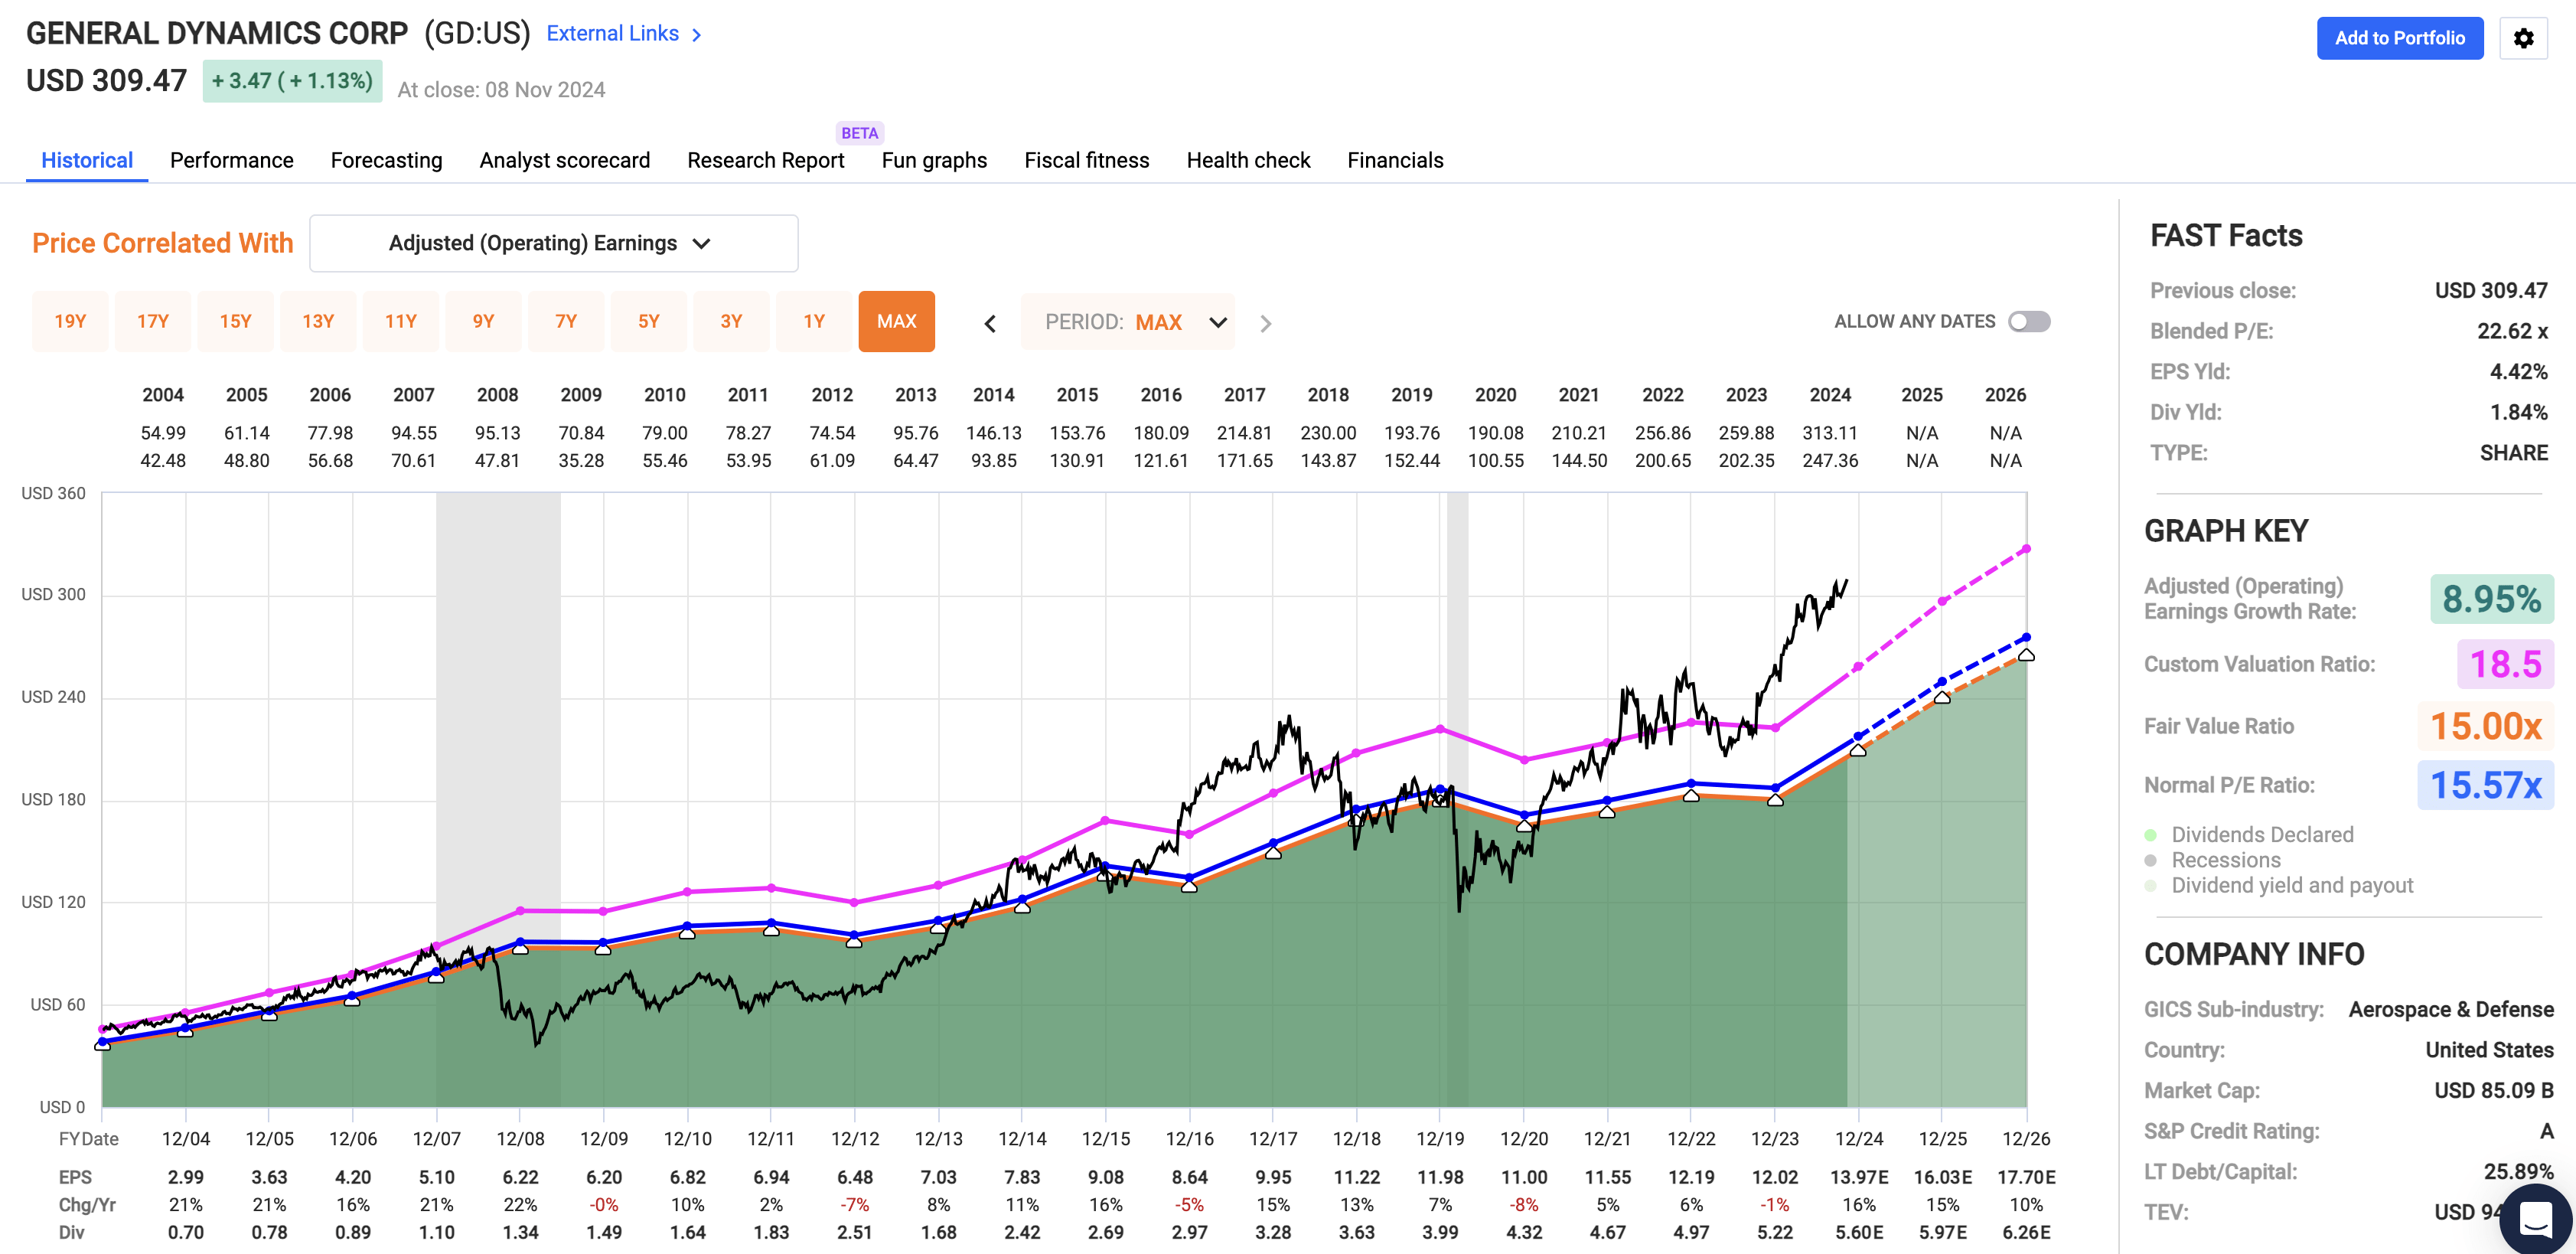
Task: Select the 19Y period button
Action: click(70, 321)
